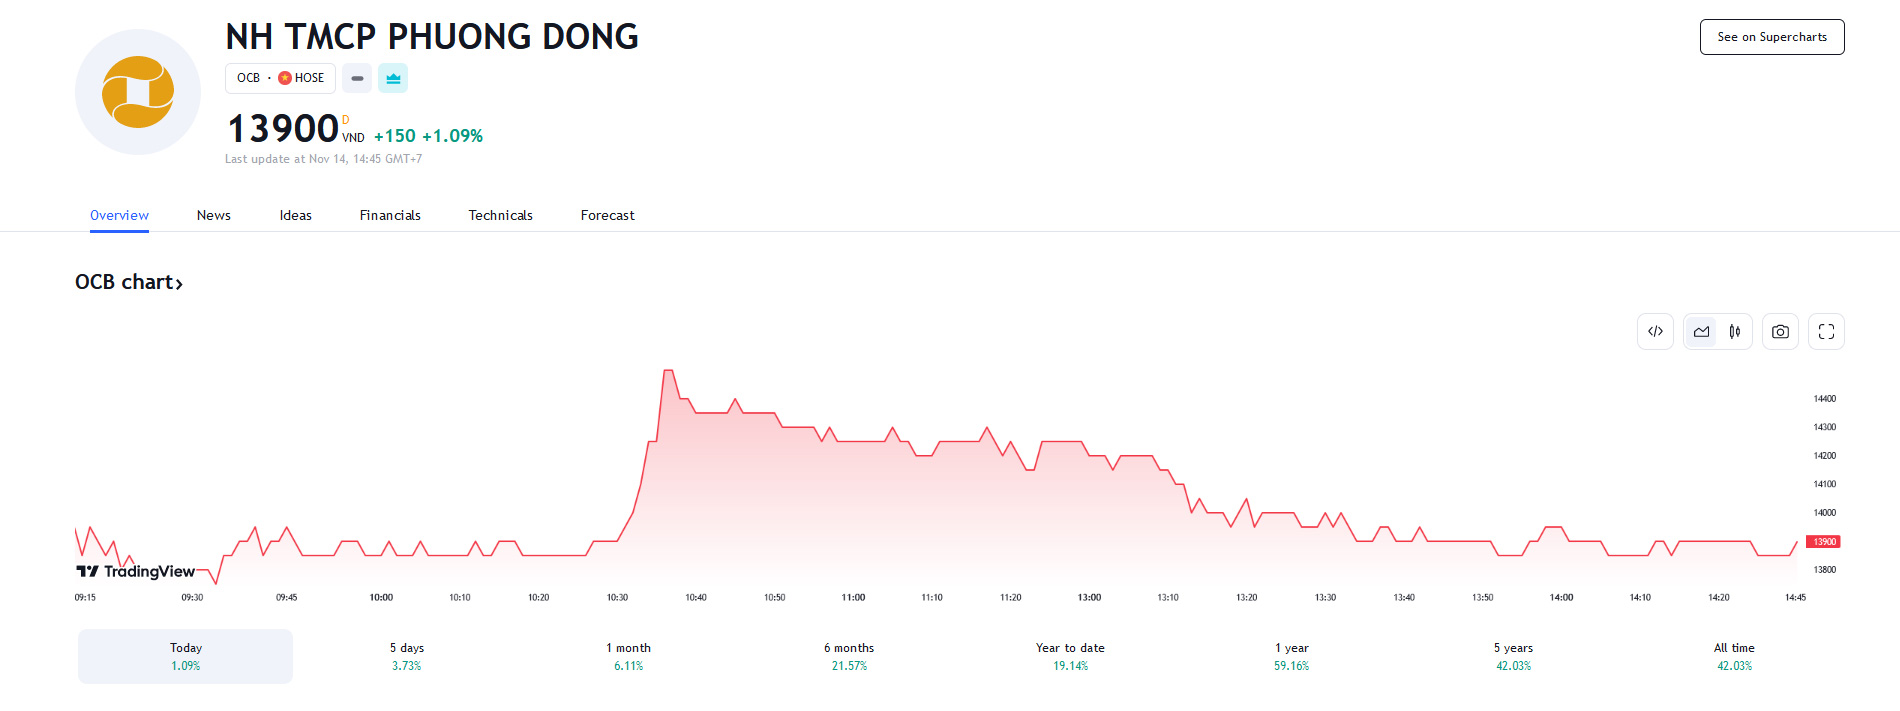Open the embed code widget icon

point(1655,332)
